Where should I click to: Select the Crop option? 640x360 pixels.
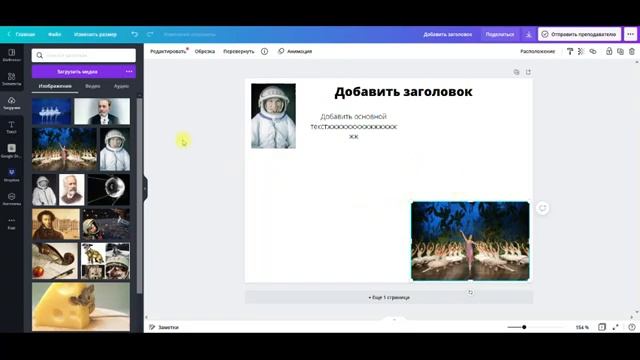click(205, 51)
